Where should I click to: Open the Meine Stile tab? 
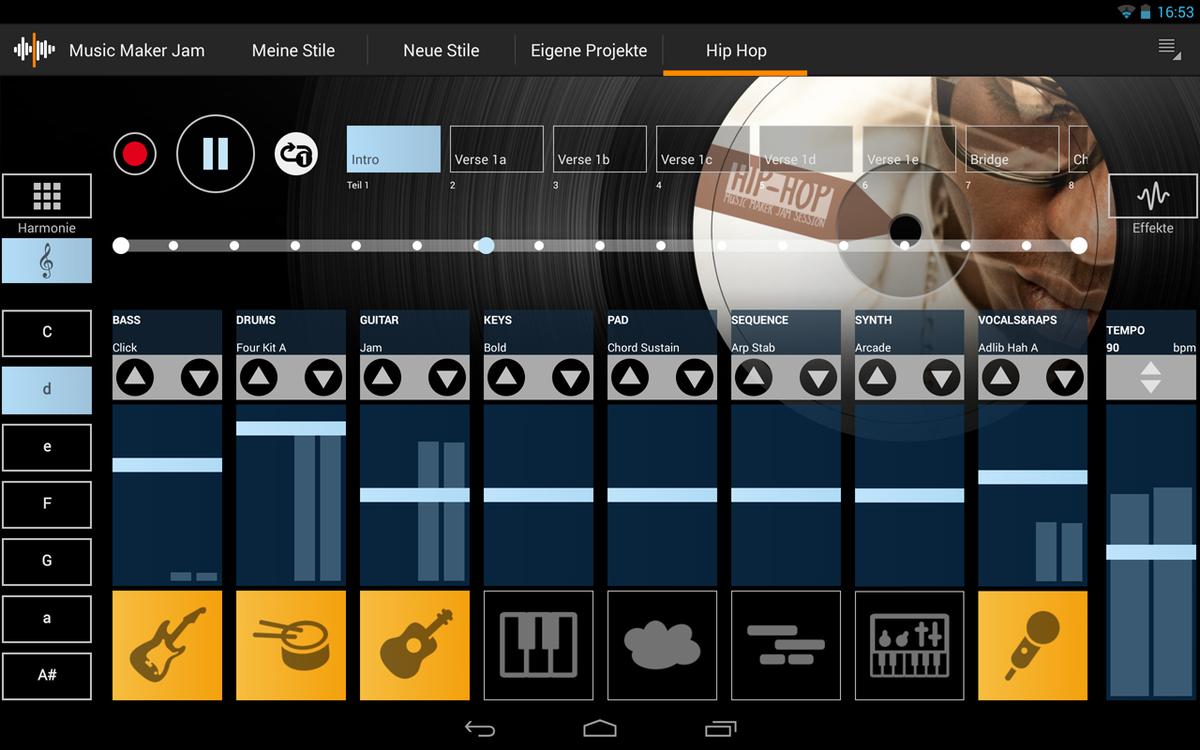point(293,50)
